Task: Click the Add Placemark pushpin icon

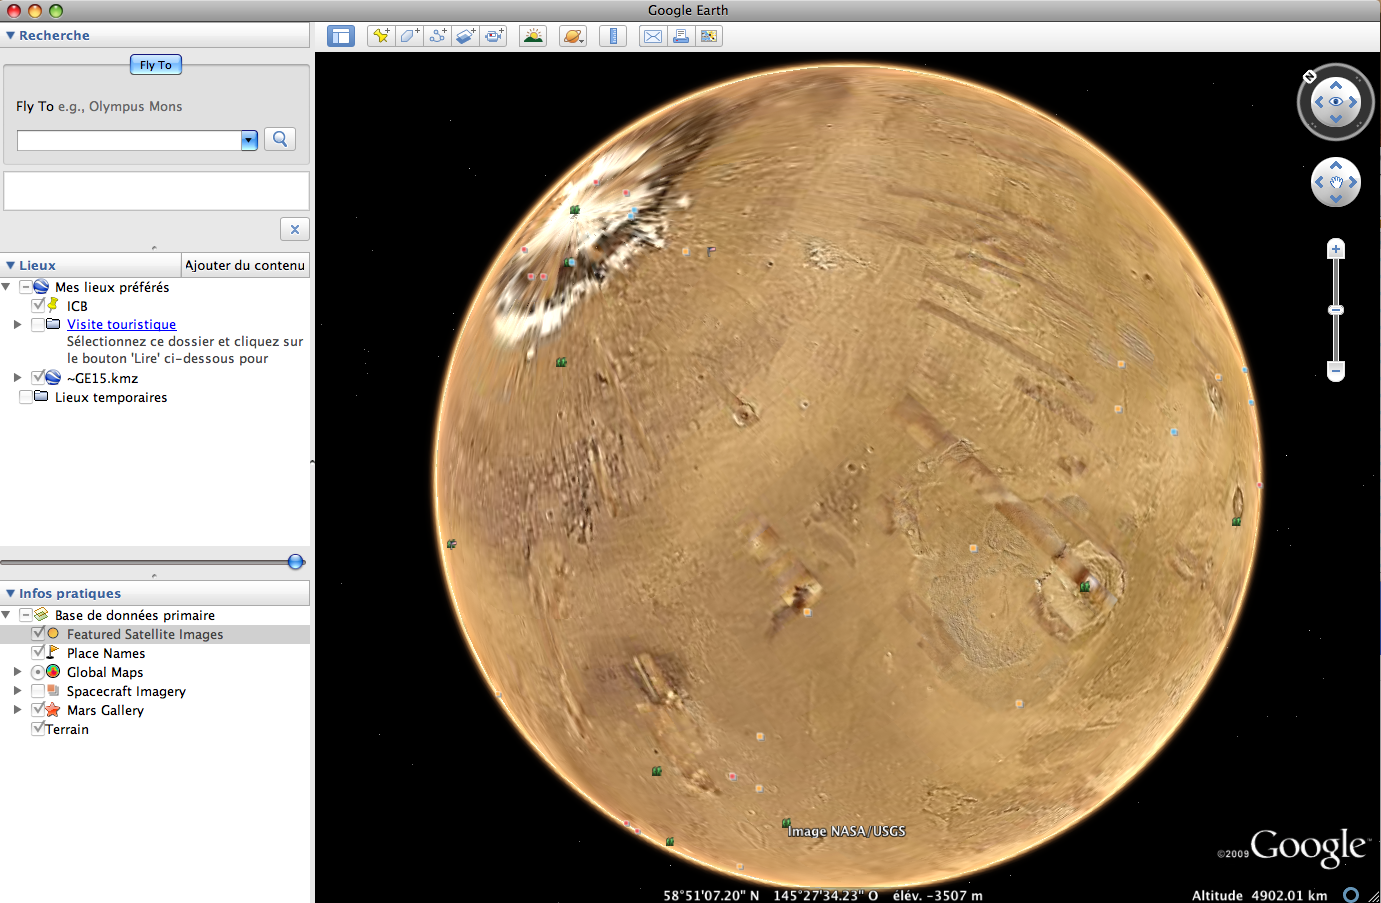Action: coord(381,36)
